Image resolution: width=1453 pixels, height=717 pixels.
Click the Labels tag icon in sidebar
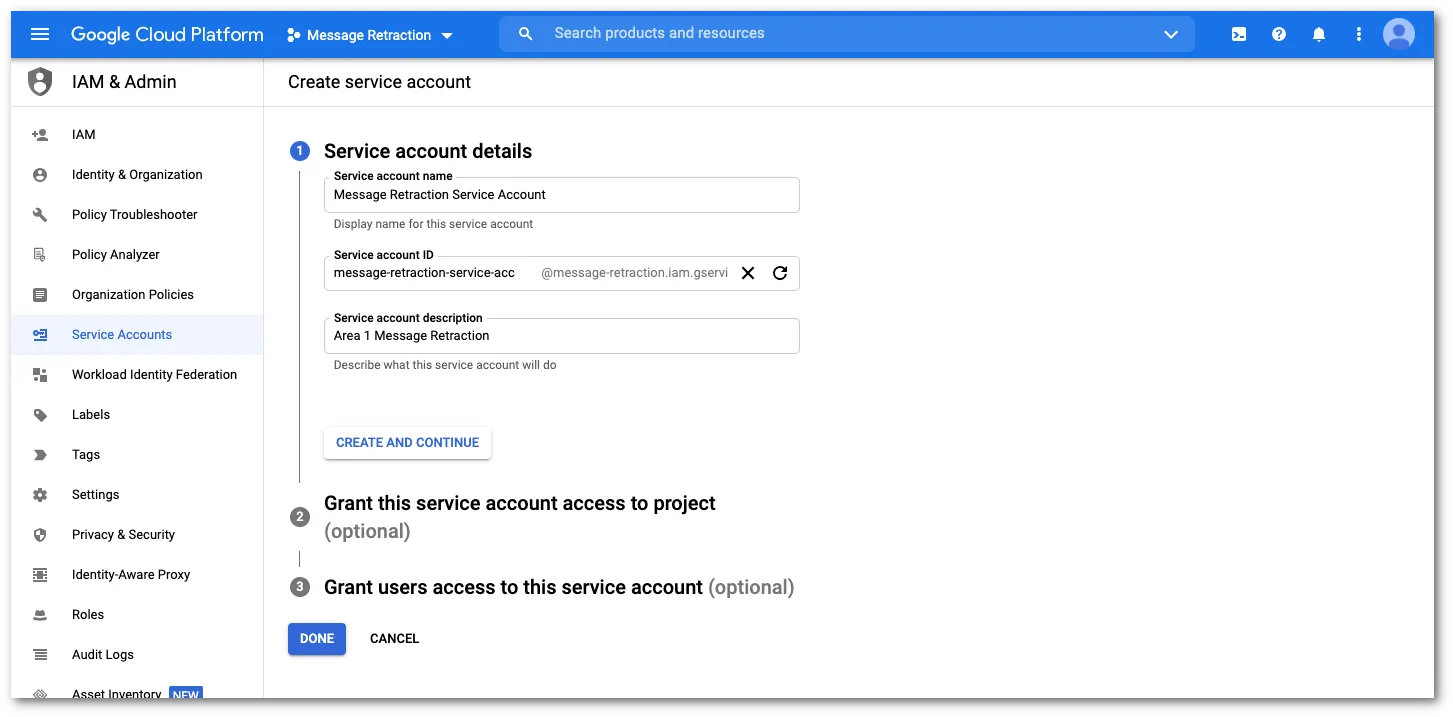40,414
